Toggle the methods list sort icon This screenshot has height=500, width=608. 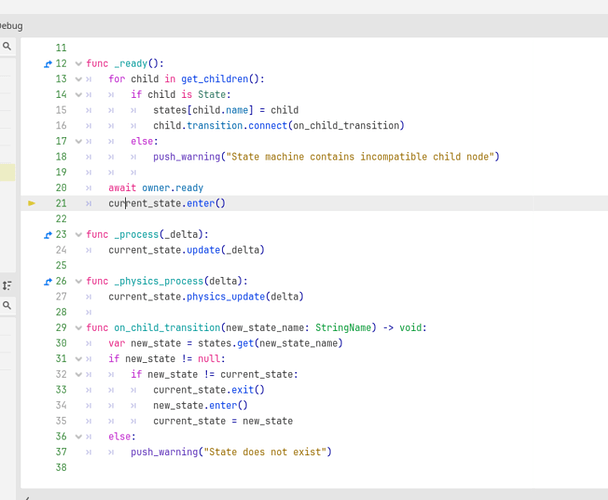pyautogui.click(x=7, y=285)
